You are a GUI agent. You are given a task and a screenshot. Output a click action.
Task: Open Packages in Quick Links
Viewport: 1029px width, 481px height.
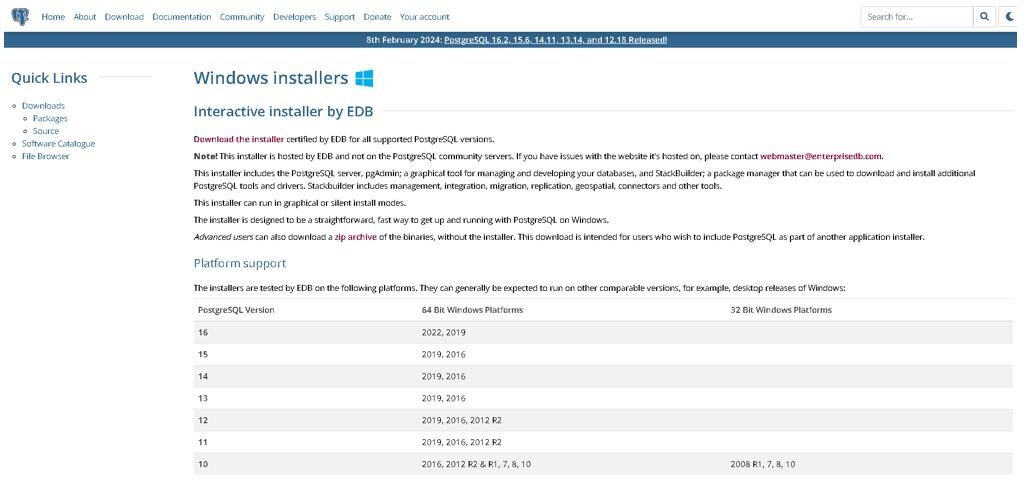50,118
